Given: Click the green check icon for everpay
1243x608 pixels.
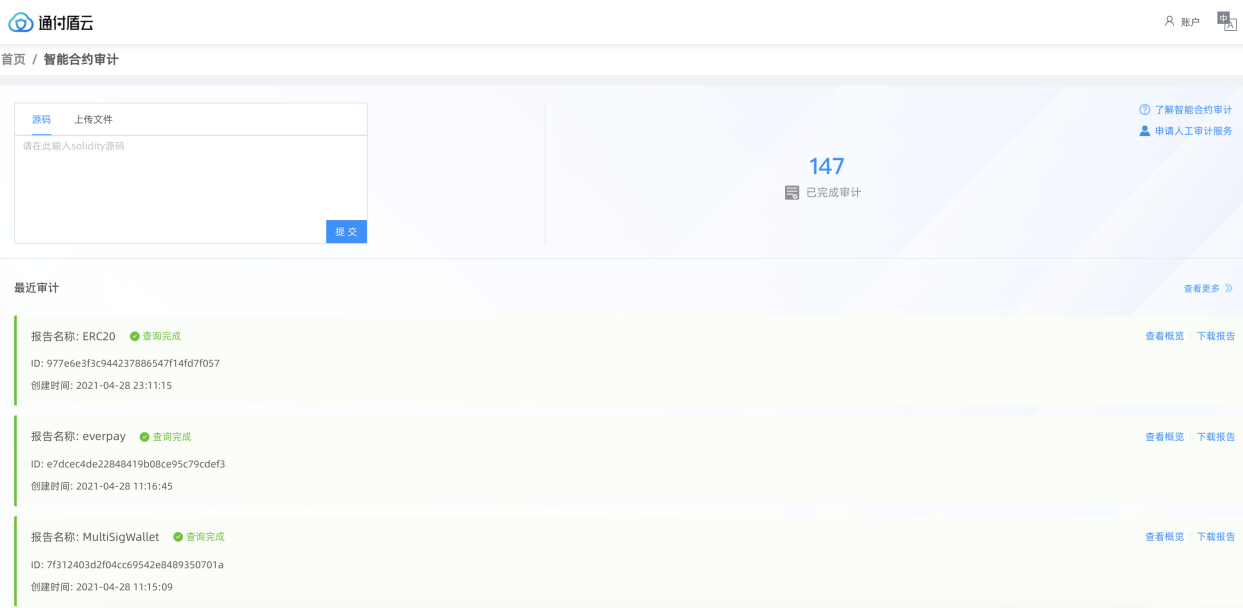Looking at the screenshot, I should [144, 437].
